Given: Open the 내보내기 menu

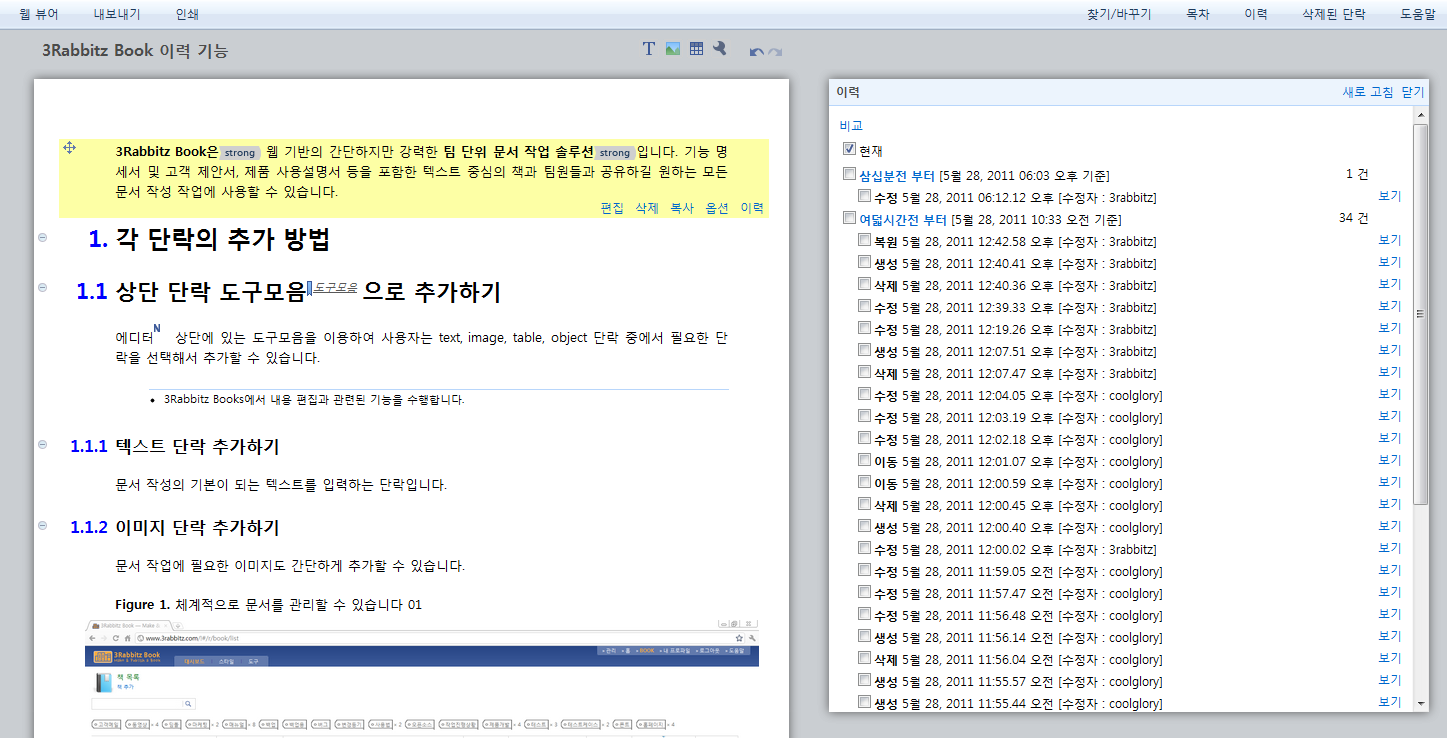Looking at the screenshot, I should (x=117, y=14).
